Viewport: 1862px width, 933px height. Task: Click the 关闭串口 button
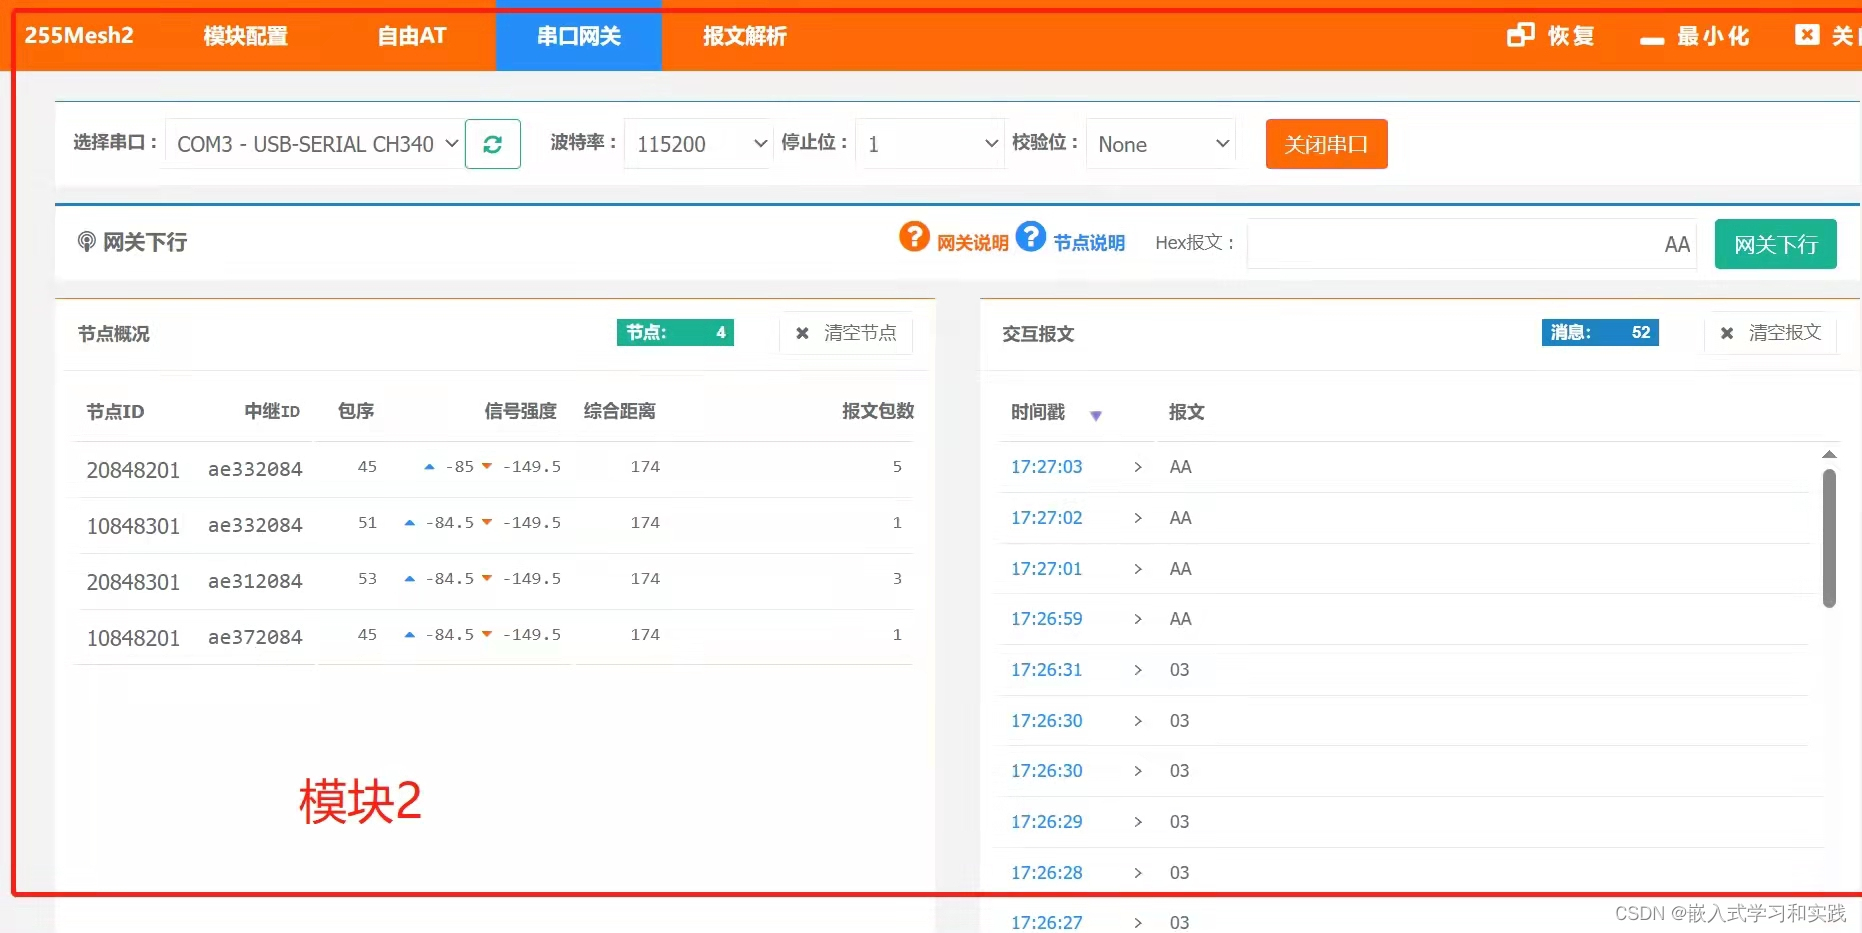pos(1326,144)
